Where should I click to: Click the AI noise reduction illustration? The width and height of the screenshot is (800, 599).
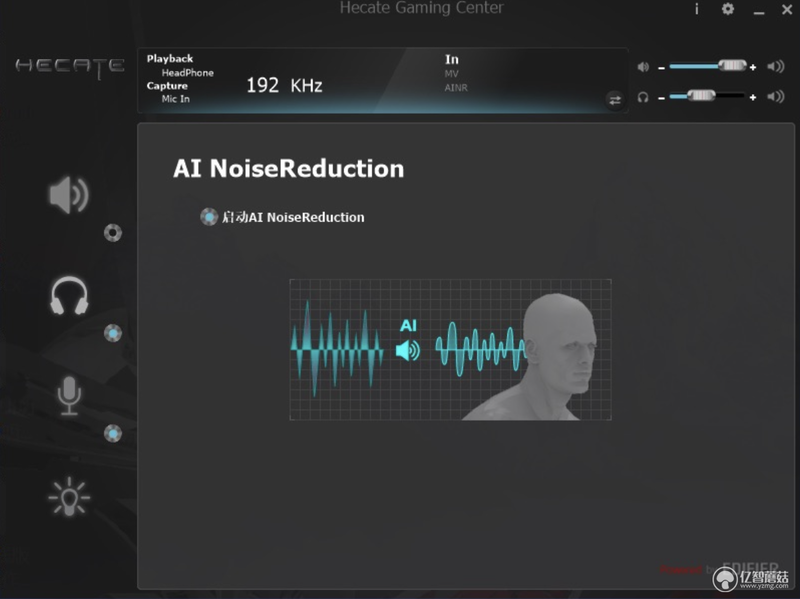tap(451, 350)
